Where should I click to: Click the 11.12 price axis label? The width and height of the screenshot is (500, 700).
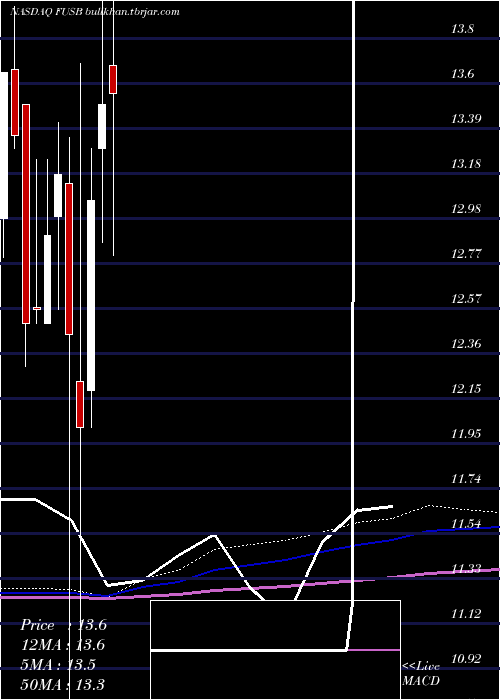(x=465, y=613)
